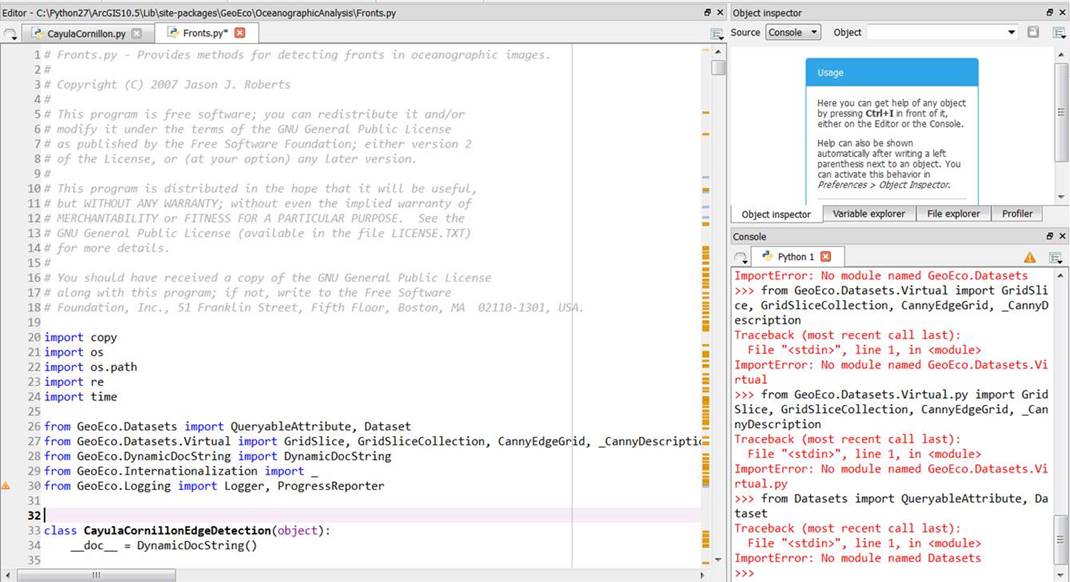Open the Console options menu icon
Screen dimensions: 1070x582
click(x=1056, y=257)
